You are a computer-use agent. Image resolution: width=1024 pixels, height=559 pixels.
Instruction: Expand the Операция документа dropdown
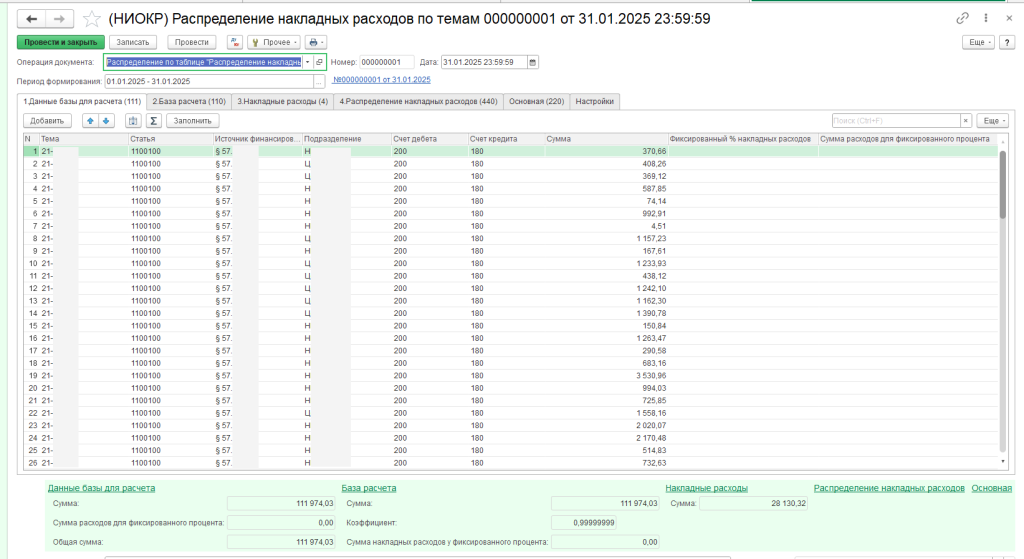point(307,62)
